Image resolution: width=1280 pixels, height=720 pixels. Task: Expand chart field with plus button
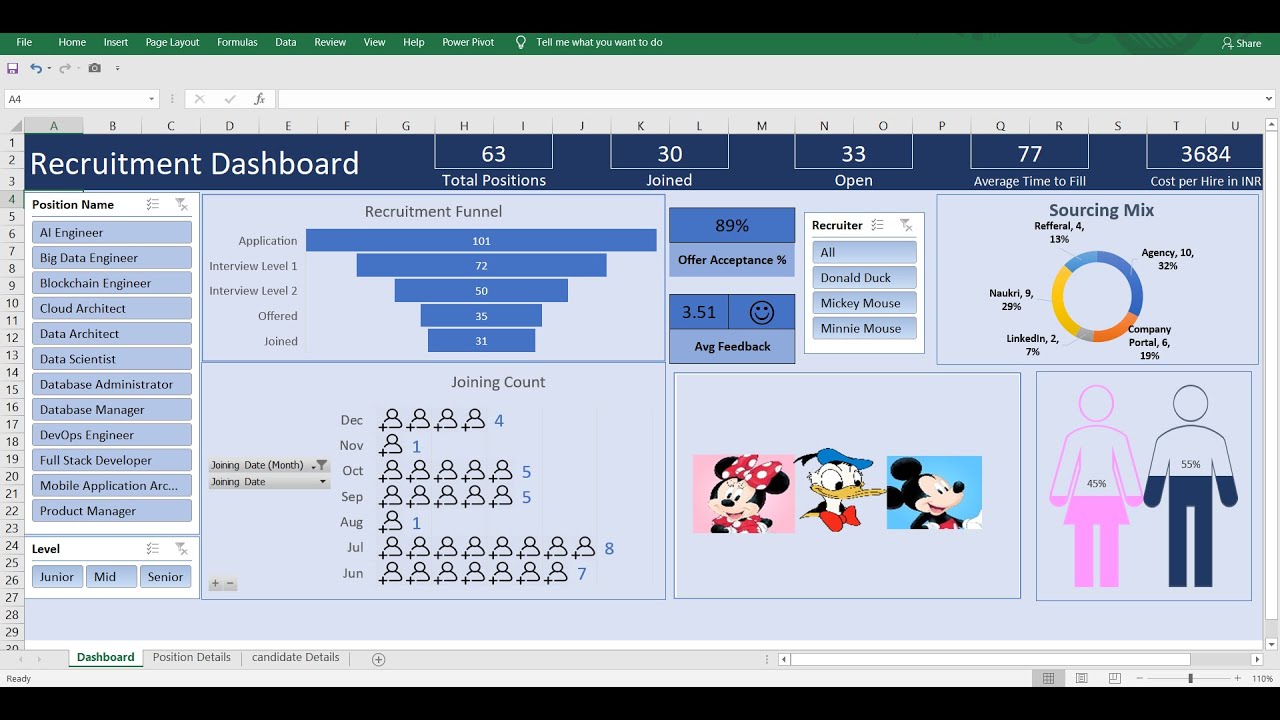point(215,583)
